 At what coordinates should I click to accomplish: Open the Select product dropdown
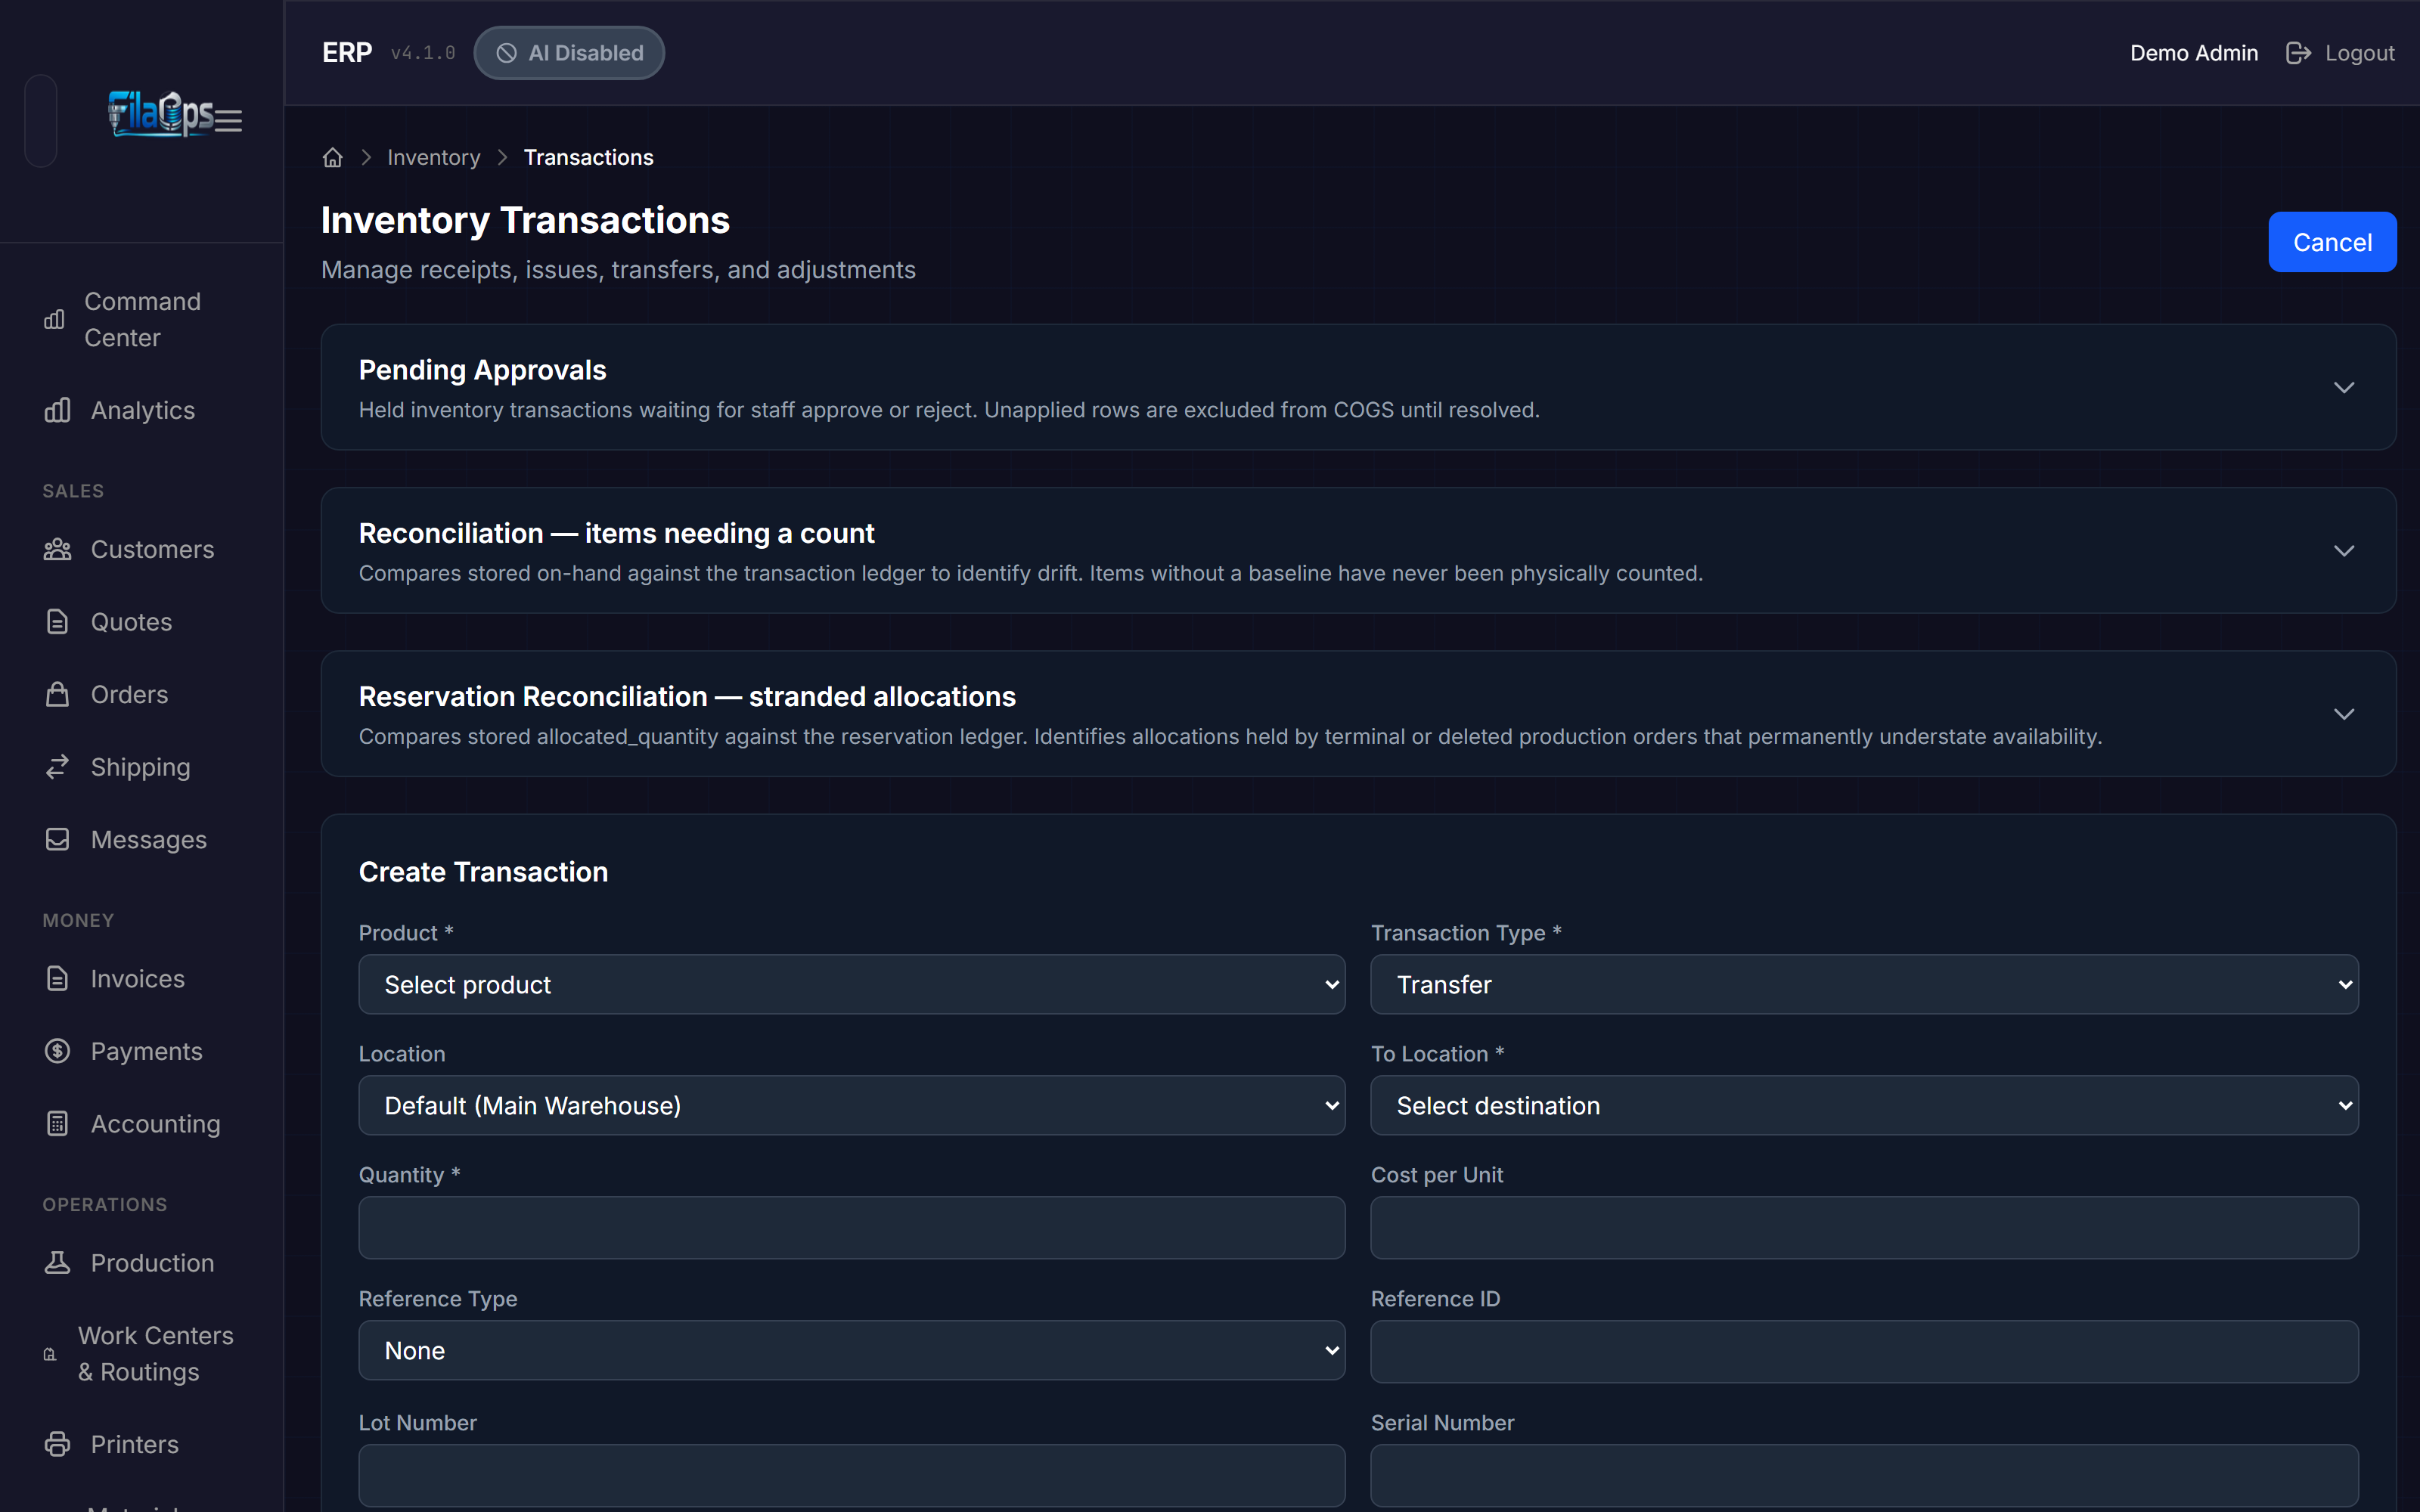point(852,985)
